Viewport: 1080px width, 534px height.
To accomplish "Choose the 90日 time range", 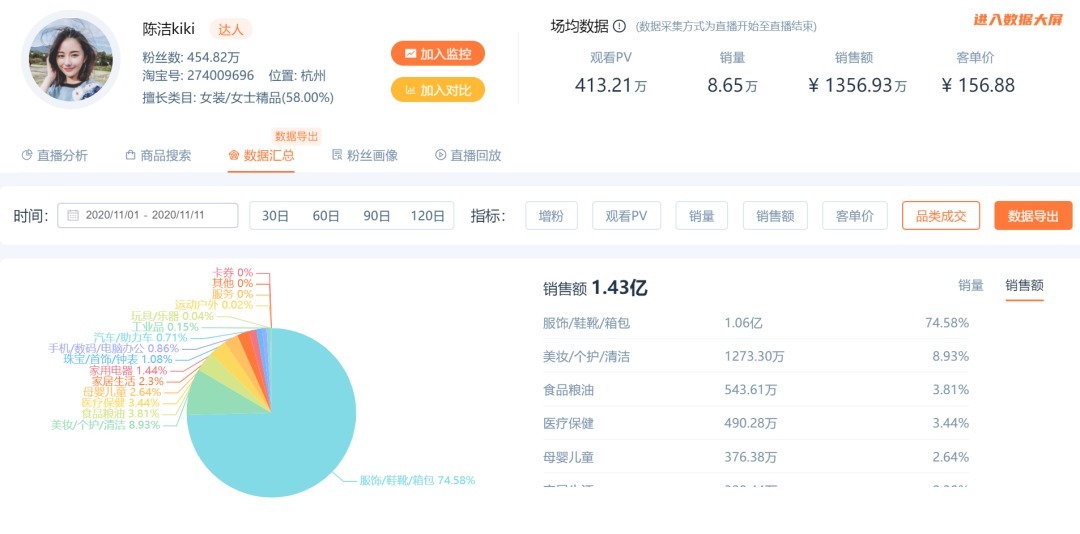I will pyautogui.click(x=377, y=216).
